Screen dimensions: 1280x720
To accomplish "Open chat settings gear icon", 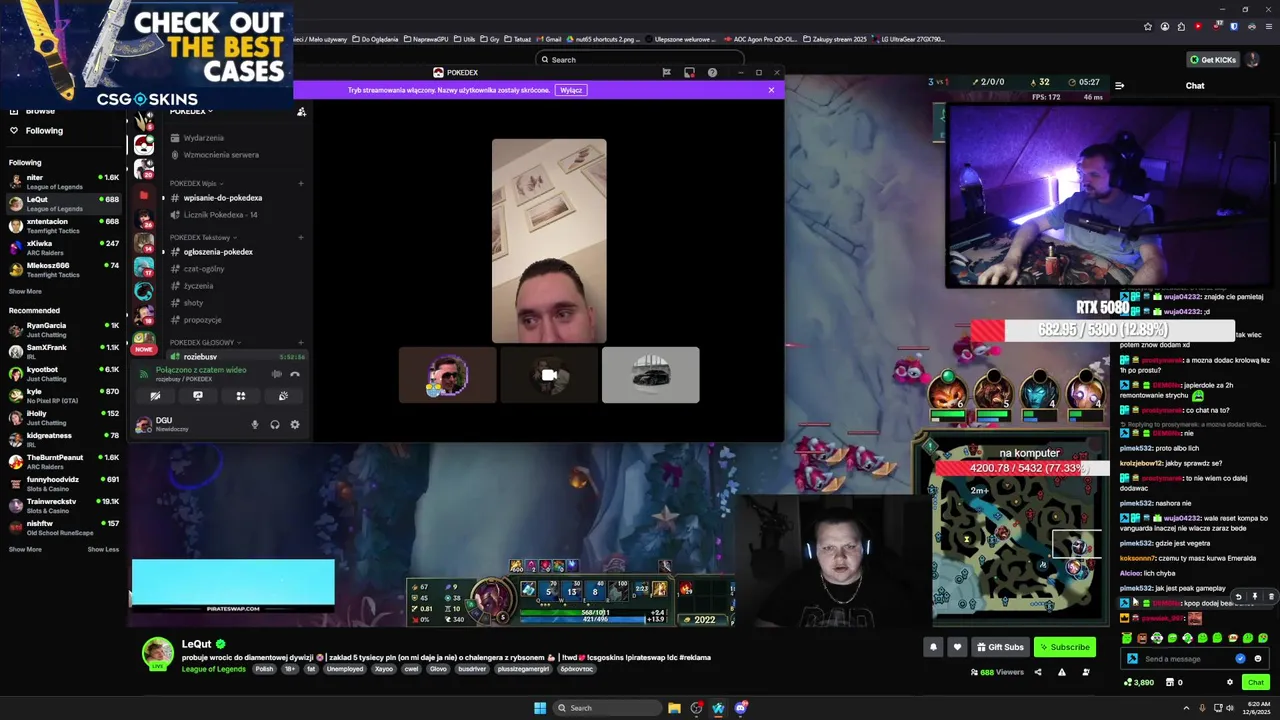I will (1230, 682).
